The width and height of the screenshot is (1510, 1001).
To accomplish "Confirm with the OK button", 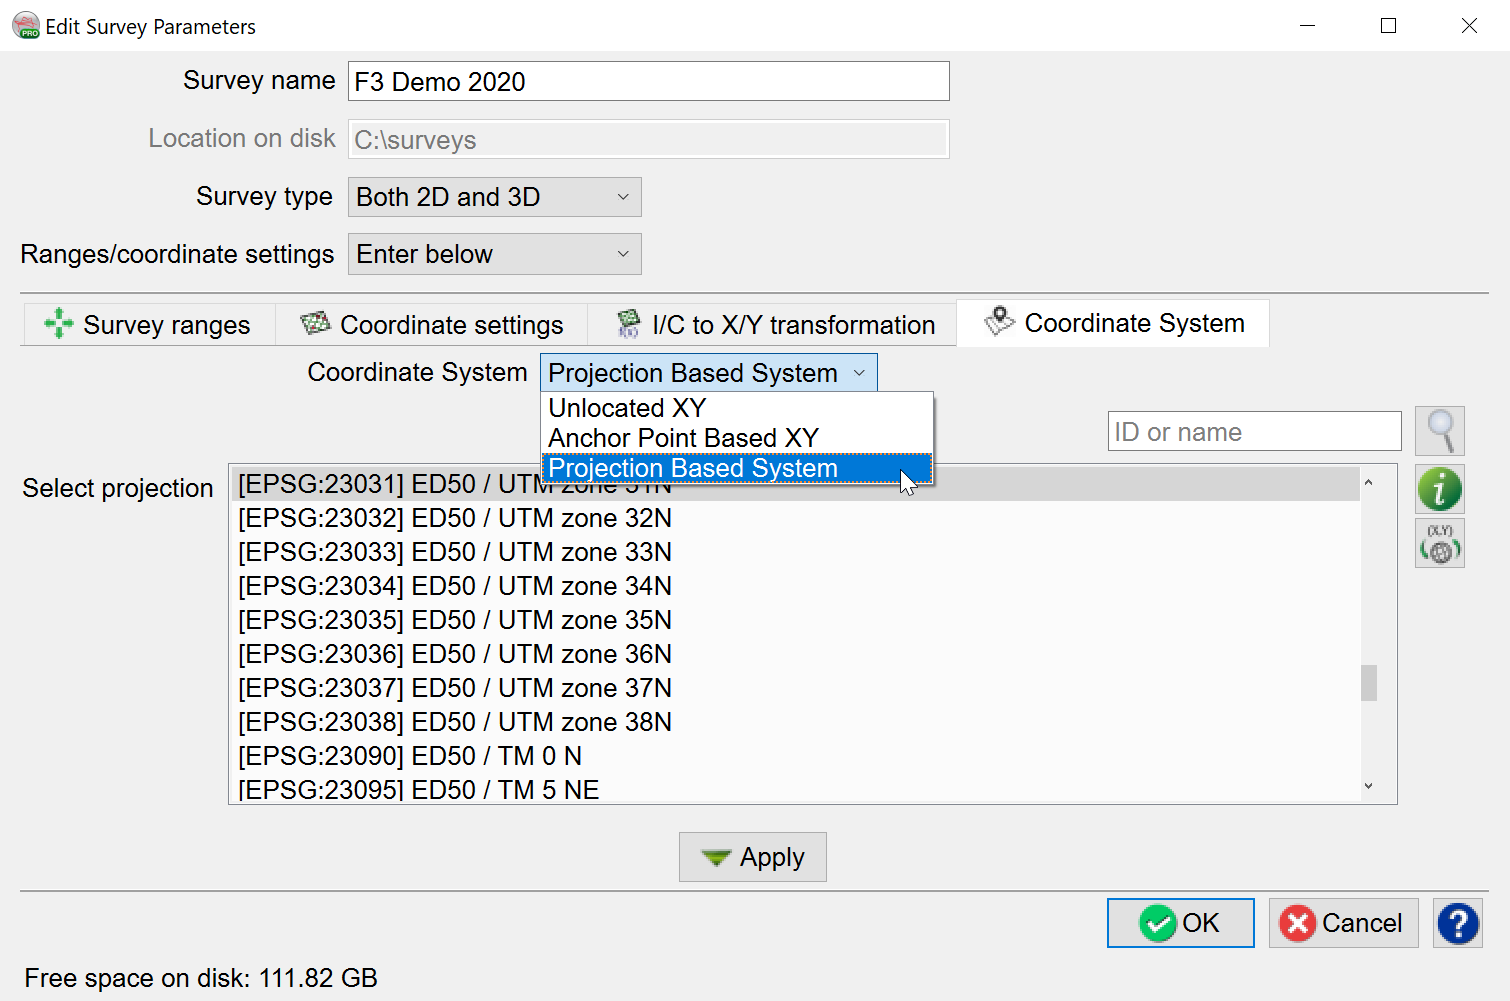I will tap(1180, 923).
